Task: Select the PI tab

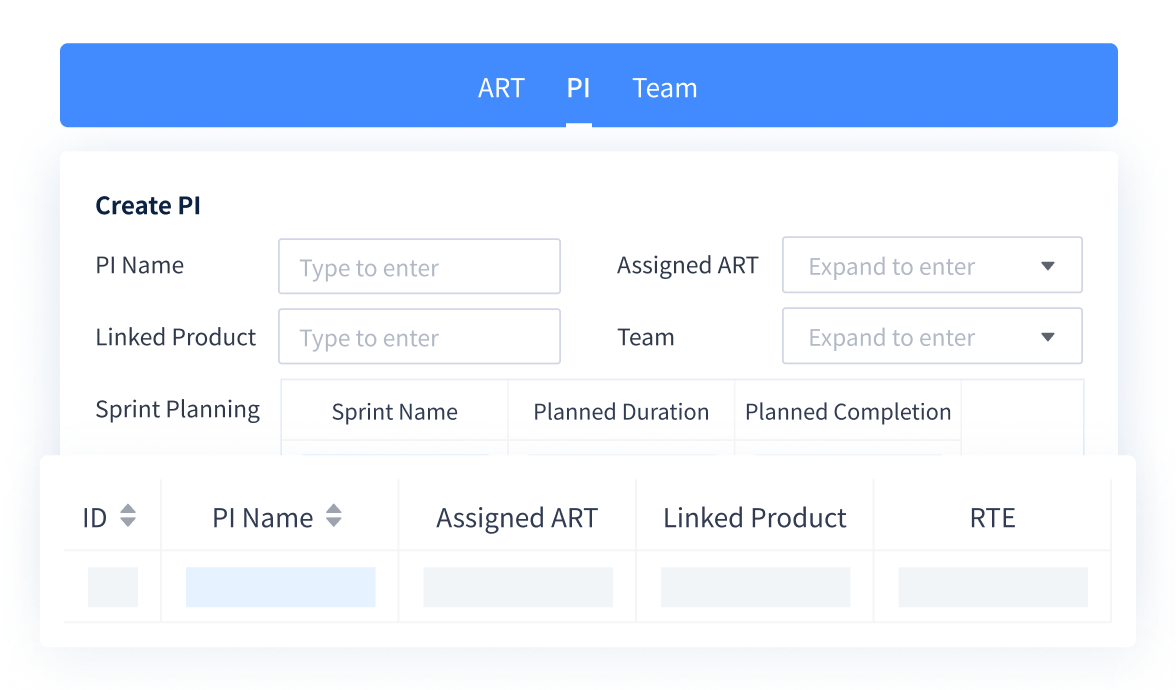Action: [x=578, y=88]
